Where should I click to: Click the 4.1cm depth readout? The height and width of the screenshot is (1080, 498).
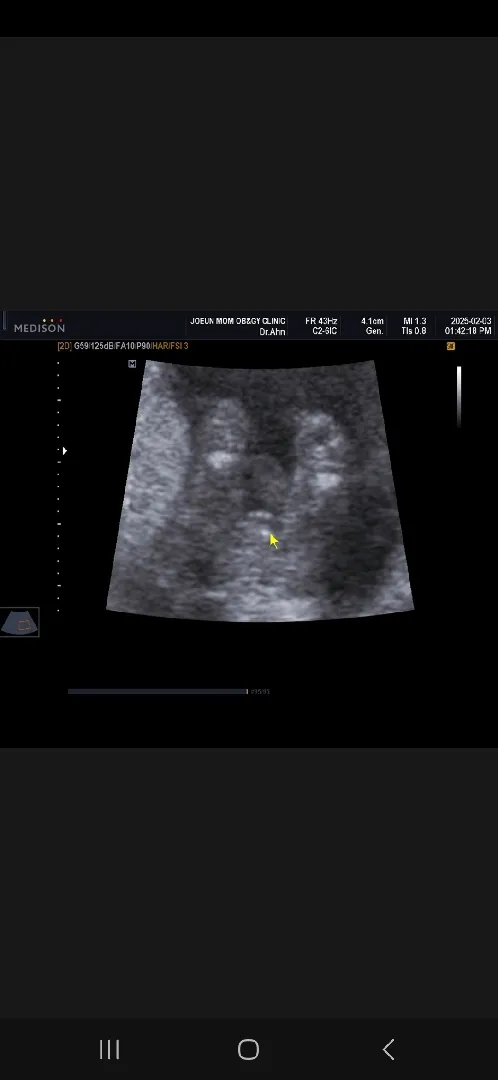click(373, 322)
